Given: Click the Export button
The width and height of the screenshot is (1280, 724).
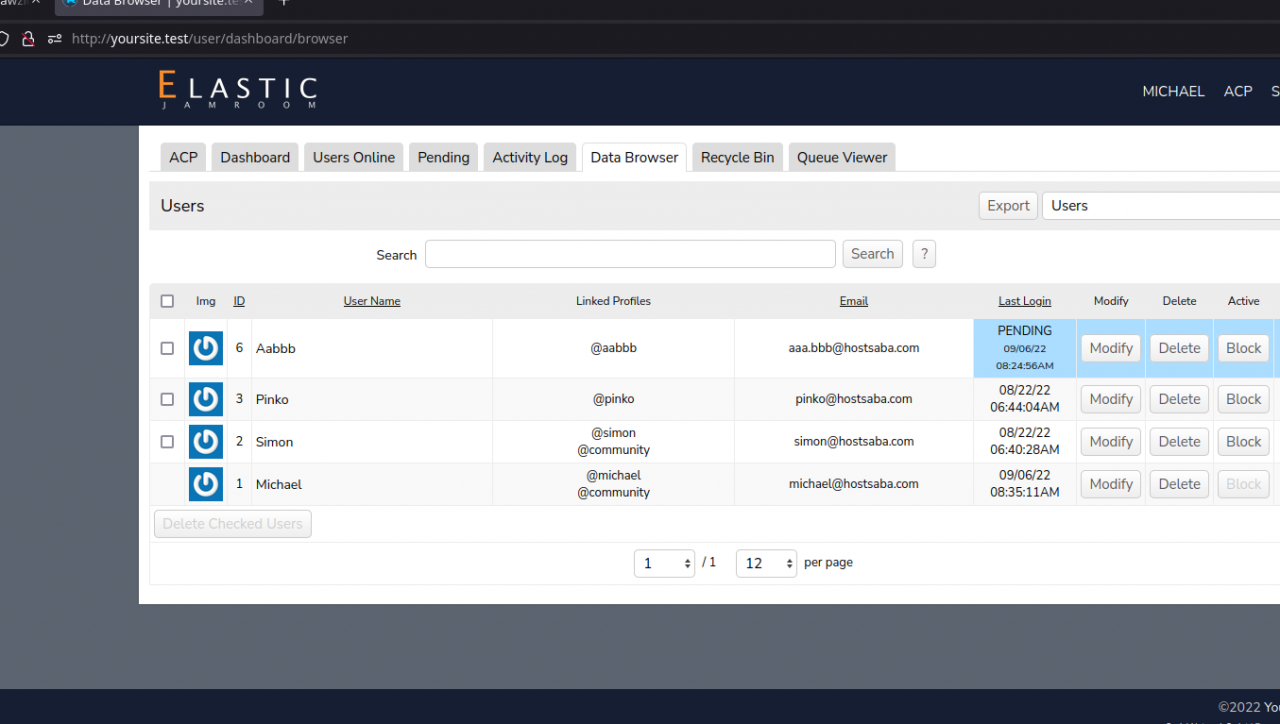Looking at the screenshot, I should (1008, 206).
